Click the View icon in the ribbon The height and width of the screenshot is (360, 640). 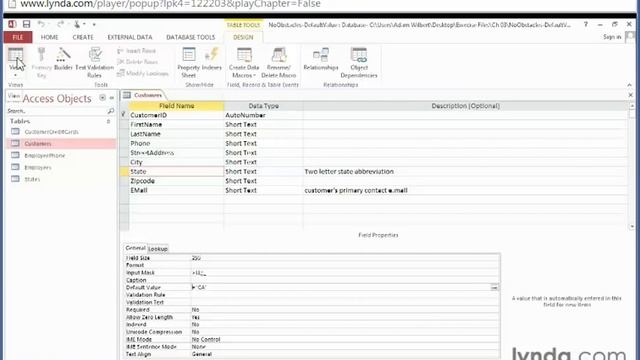(x=16, y=56)
